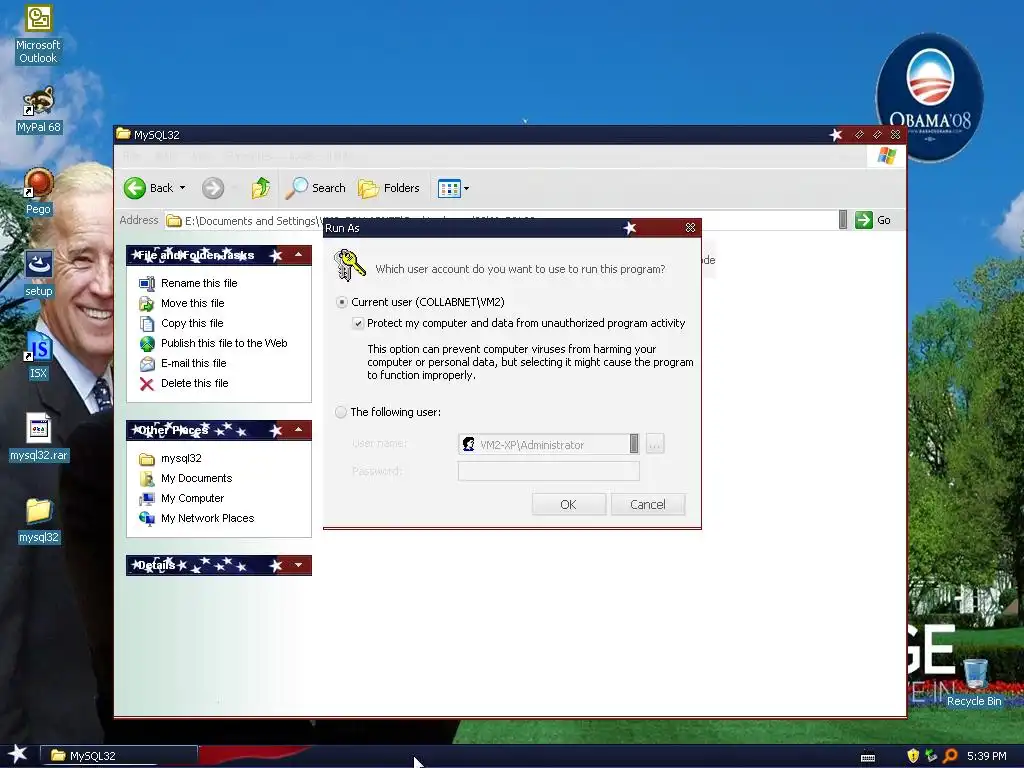Image resolution: width=1024 pixels, height=768 pixels.
Task: Click the Password input field
Action: coord(549,472)
